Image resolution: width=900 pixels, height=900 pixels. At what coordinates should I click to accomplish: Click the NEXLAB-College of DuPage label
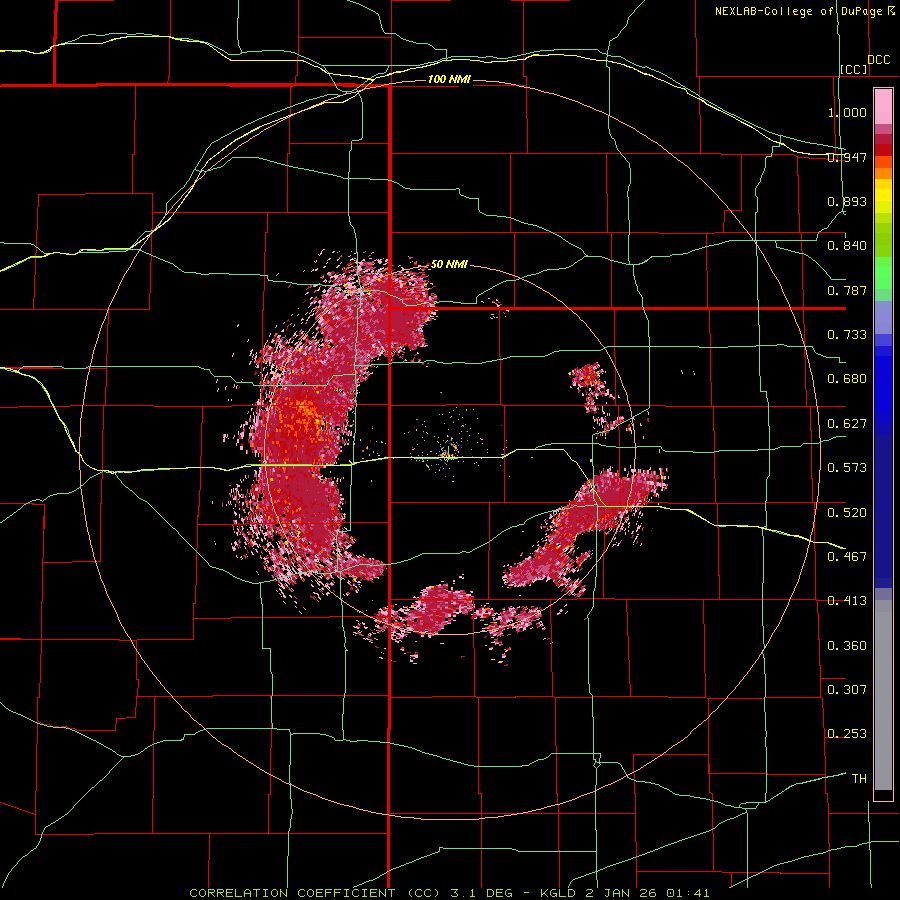[799, 11]
